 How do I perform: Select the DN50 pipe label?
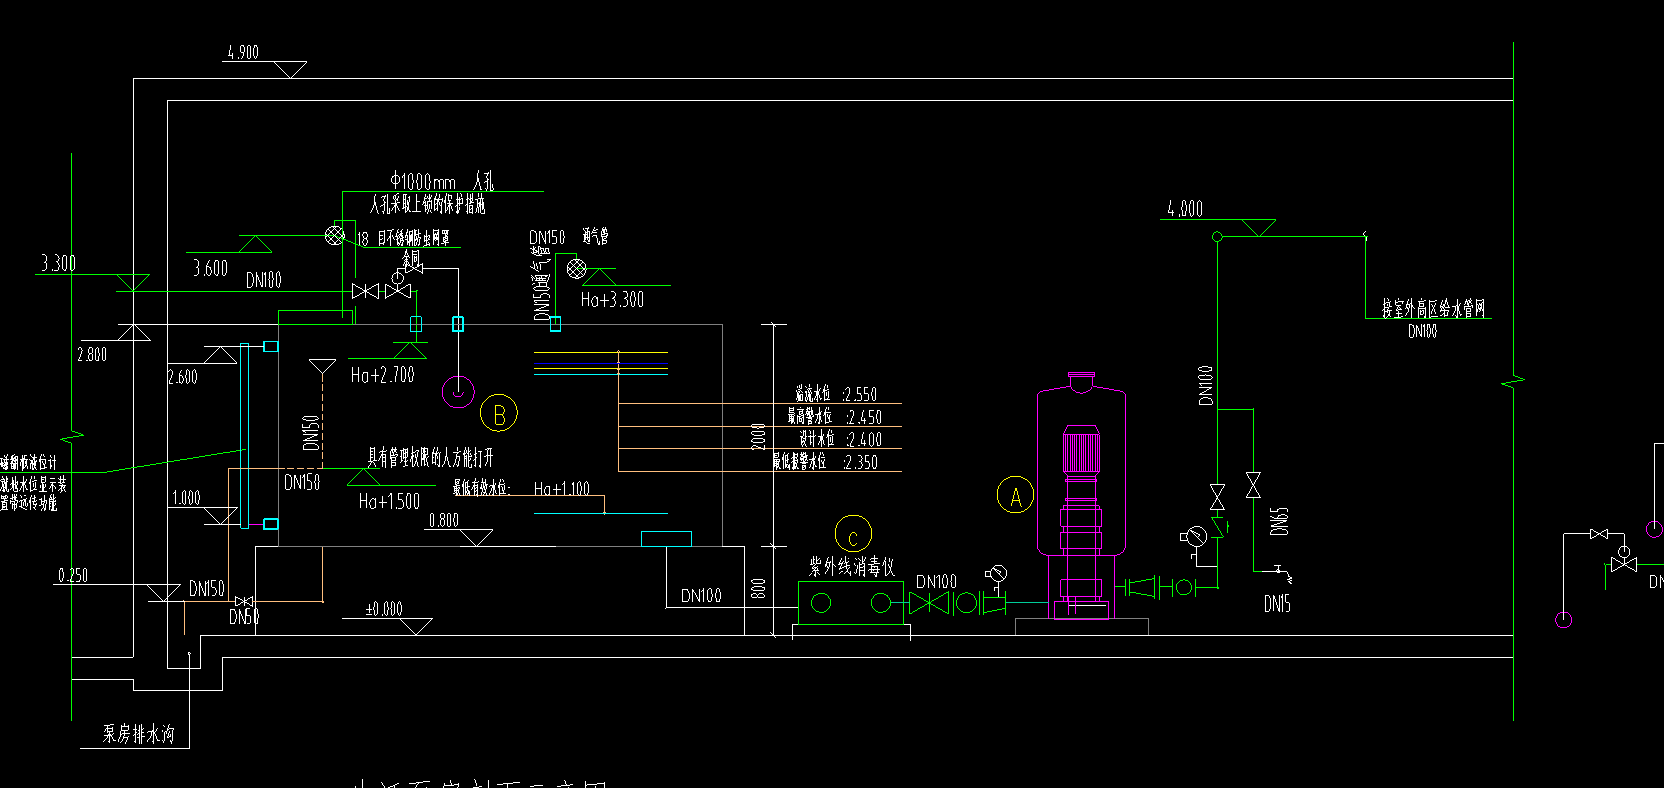[x=244, y=617]
